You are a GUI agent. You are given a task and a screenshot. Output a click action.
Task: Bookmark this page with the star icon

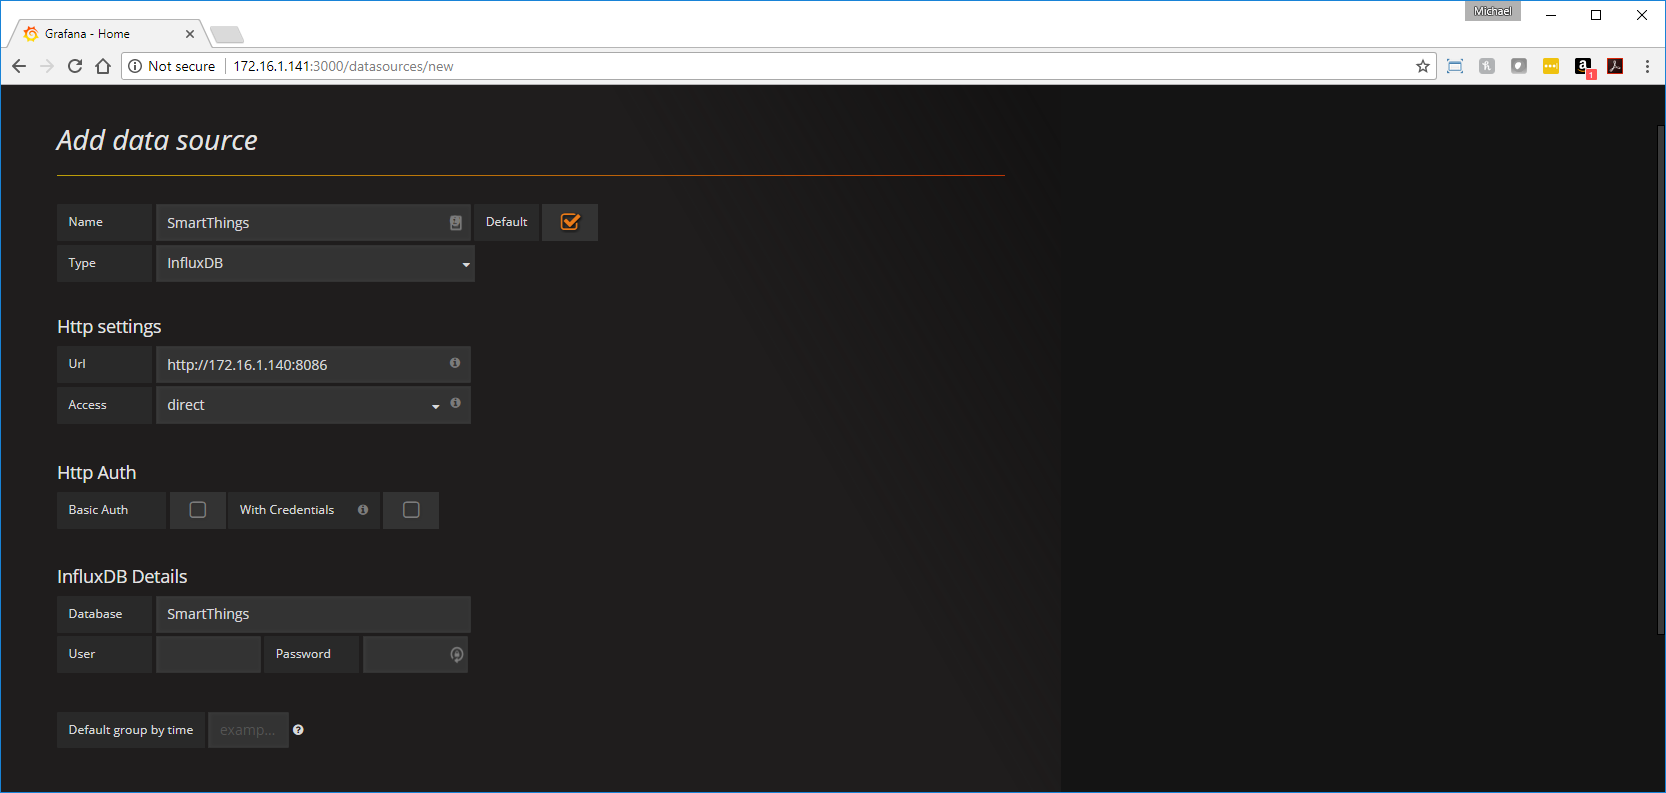1423,66
